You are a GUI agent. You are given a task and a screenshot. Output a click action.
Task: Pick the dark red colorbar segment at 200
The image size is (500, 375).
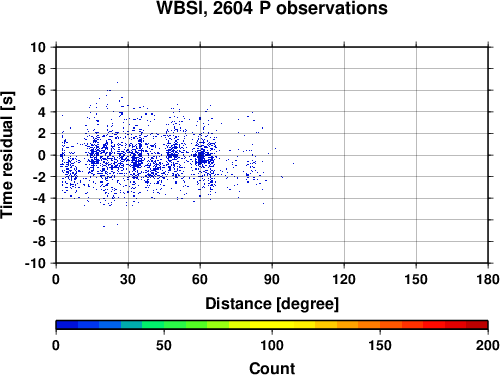[x=477, y=325]
